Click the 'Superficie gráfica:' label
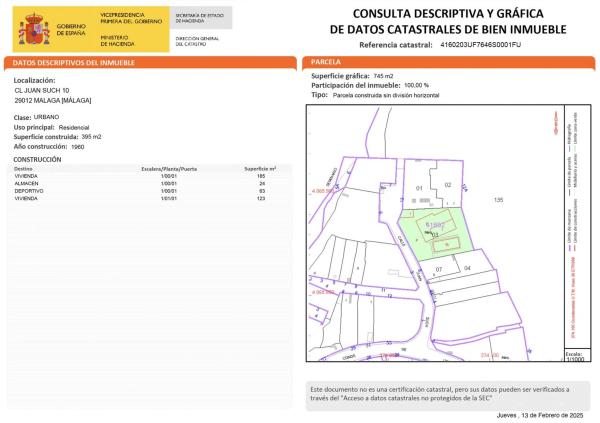 (x=341, y=76)
